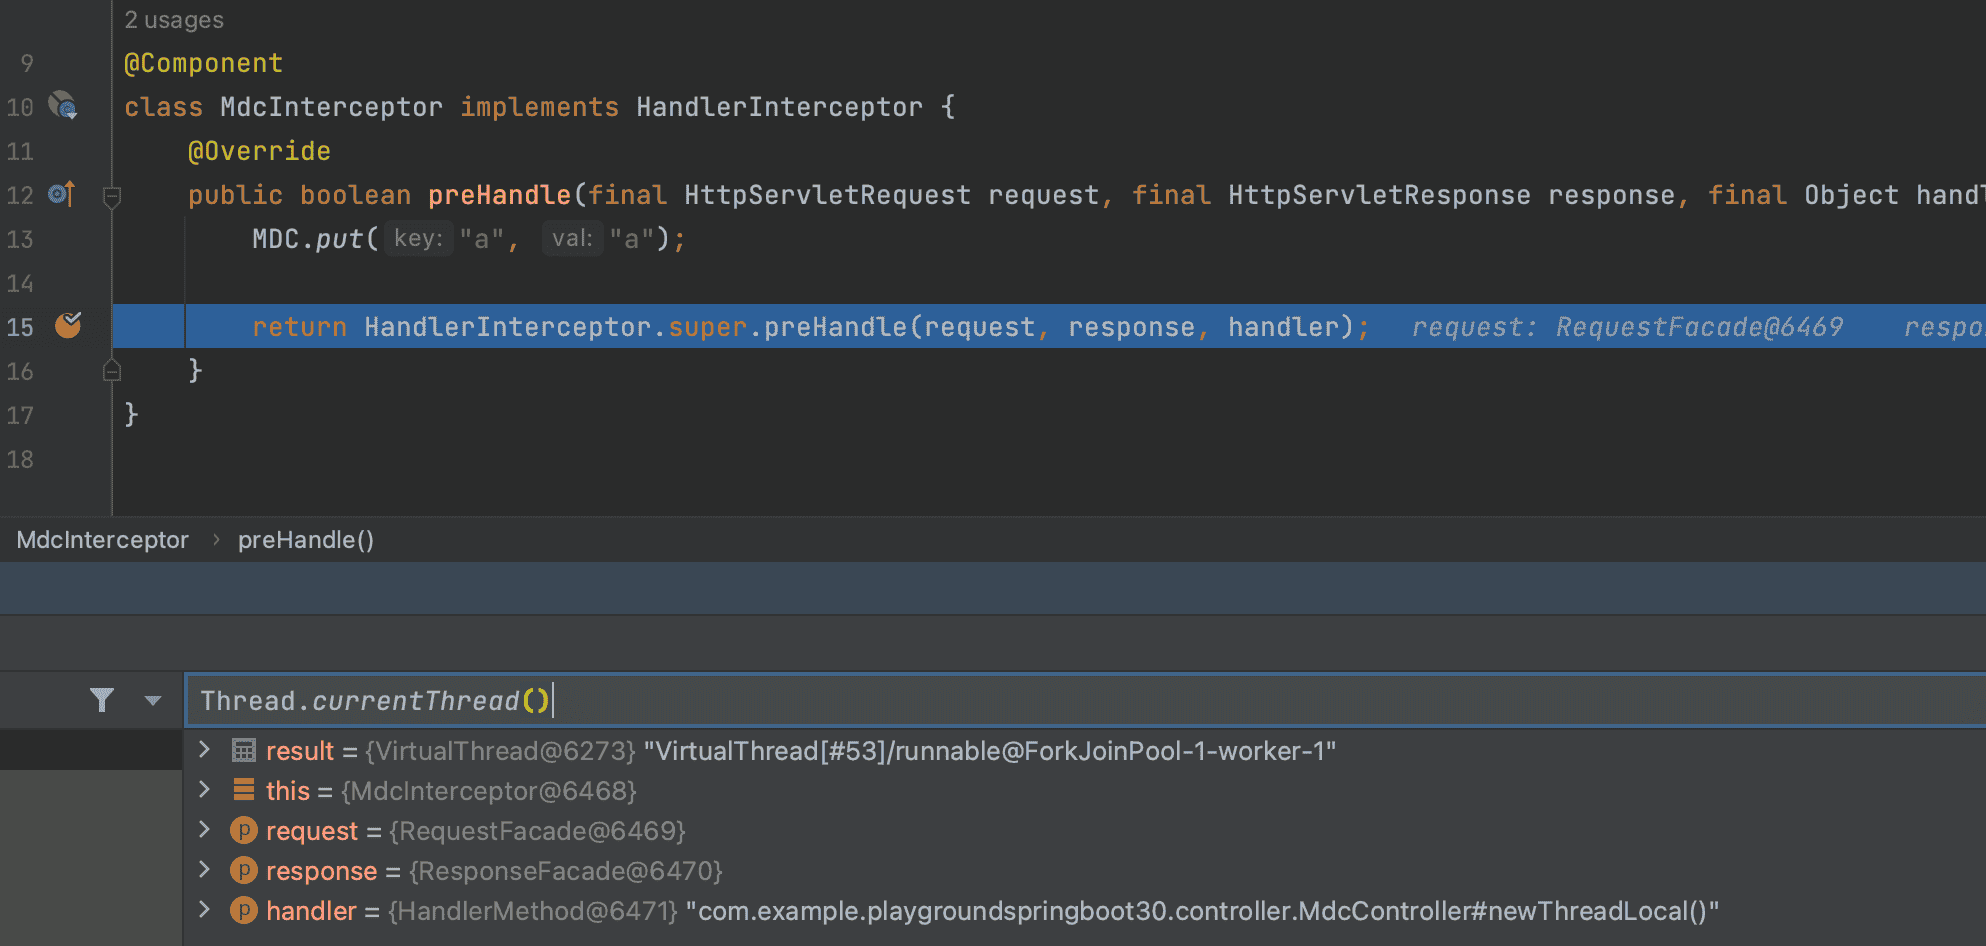Click the this object icon

tap(244, 790)
